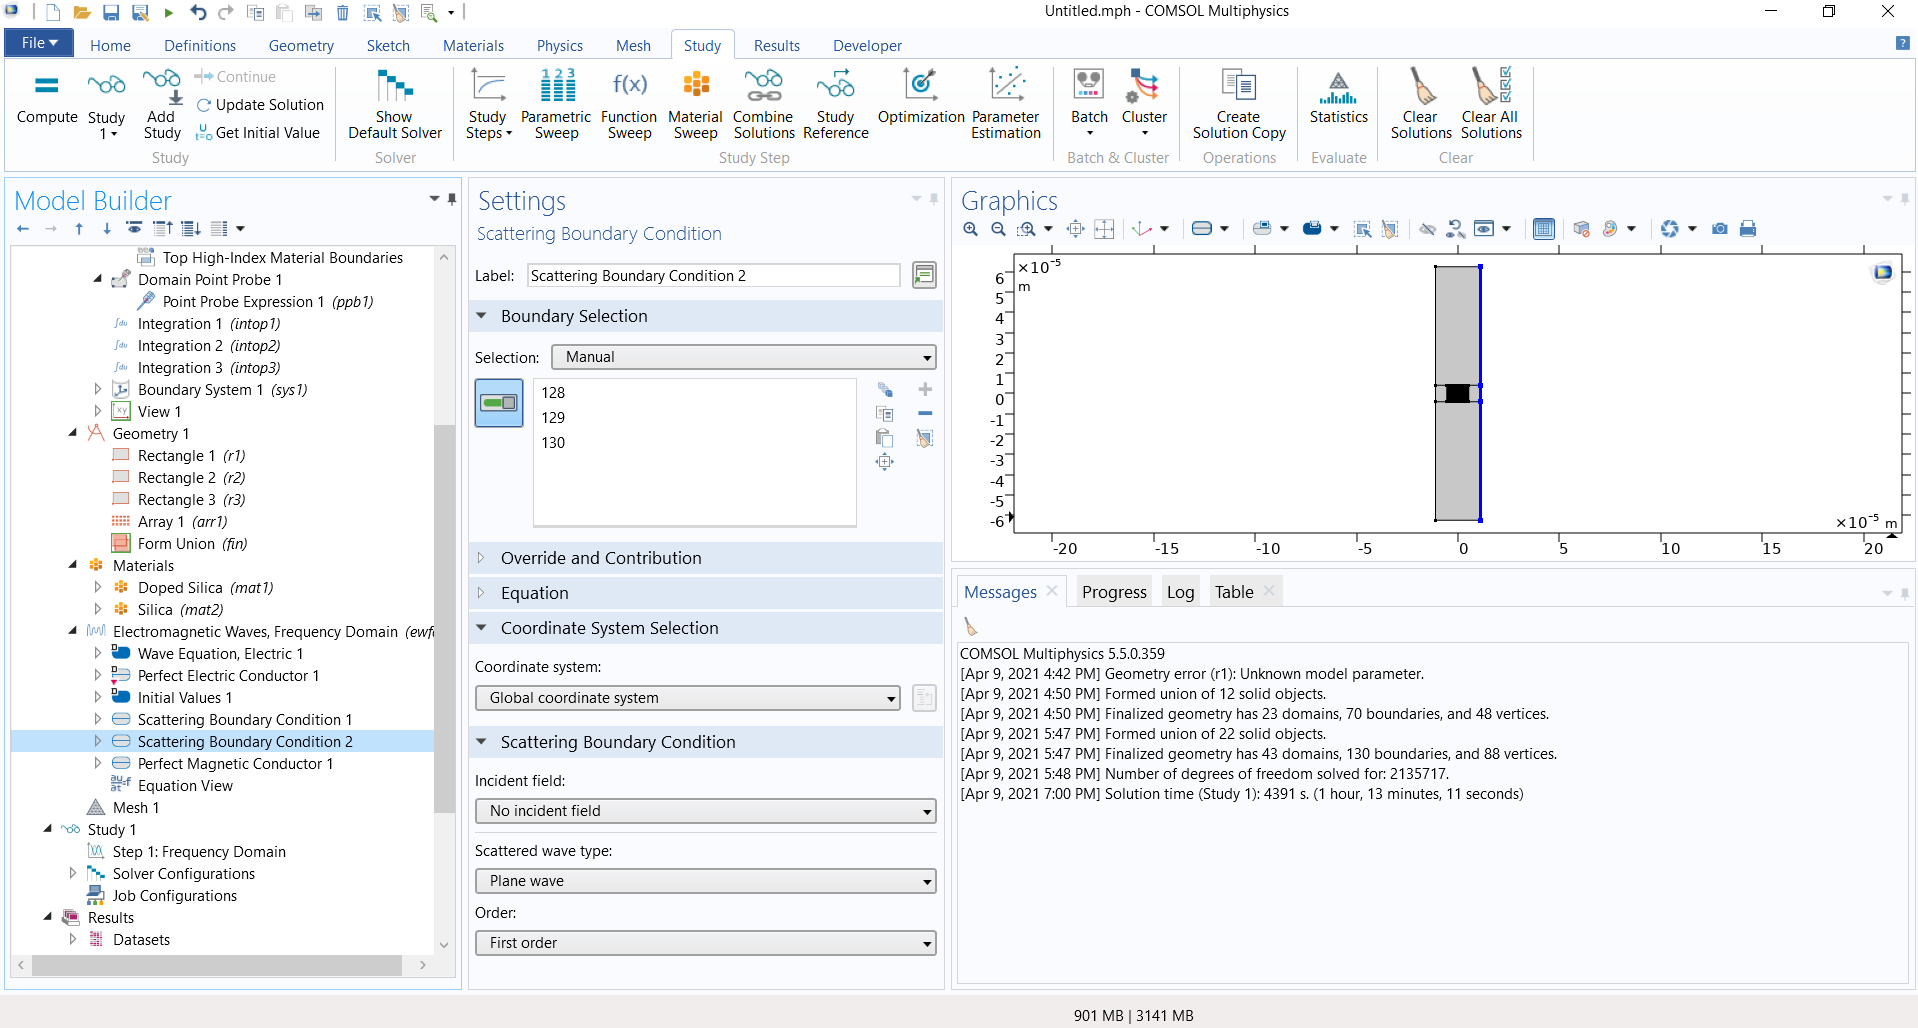Open Order First order dropdown
This screenshot has height=1028, width=1918.
click(x=706, y=943)
